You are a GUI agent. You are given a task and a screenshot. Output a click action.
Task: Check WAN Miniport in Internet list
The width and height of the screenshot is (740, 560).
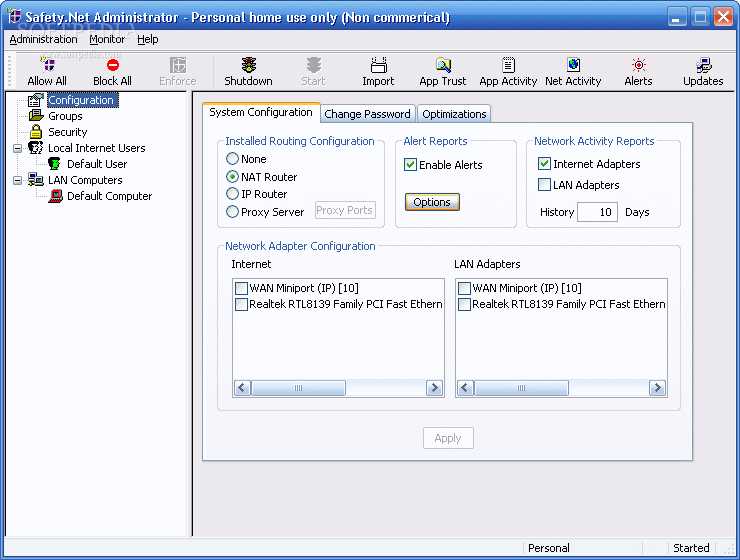click(241, 288)
